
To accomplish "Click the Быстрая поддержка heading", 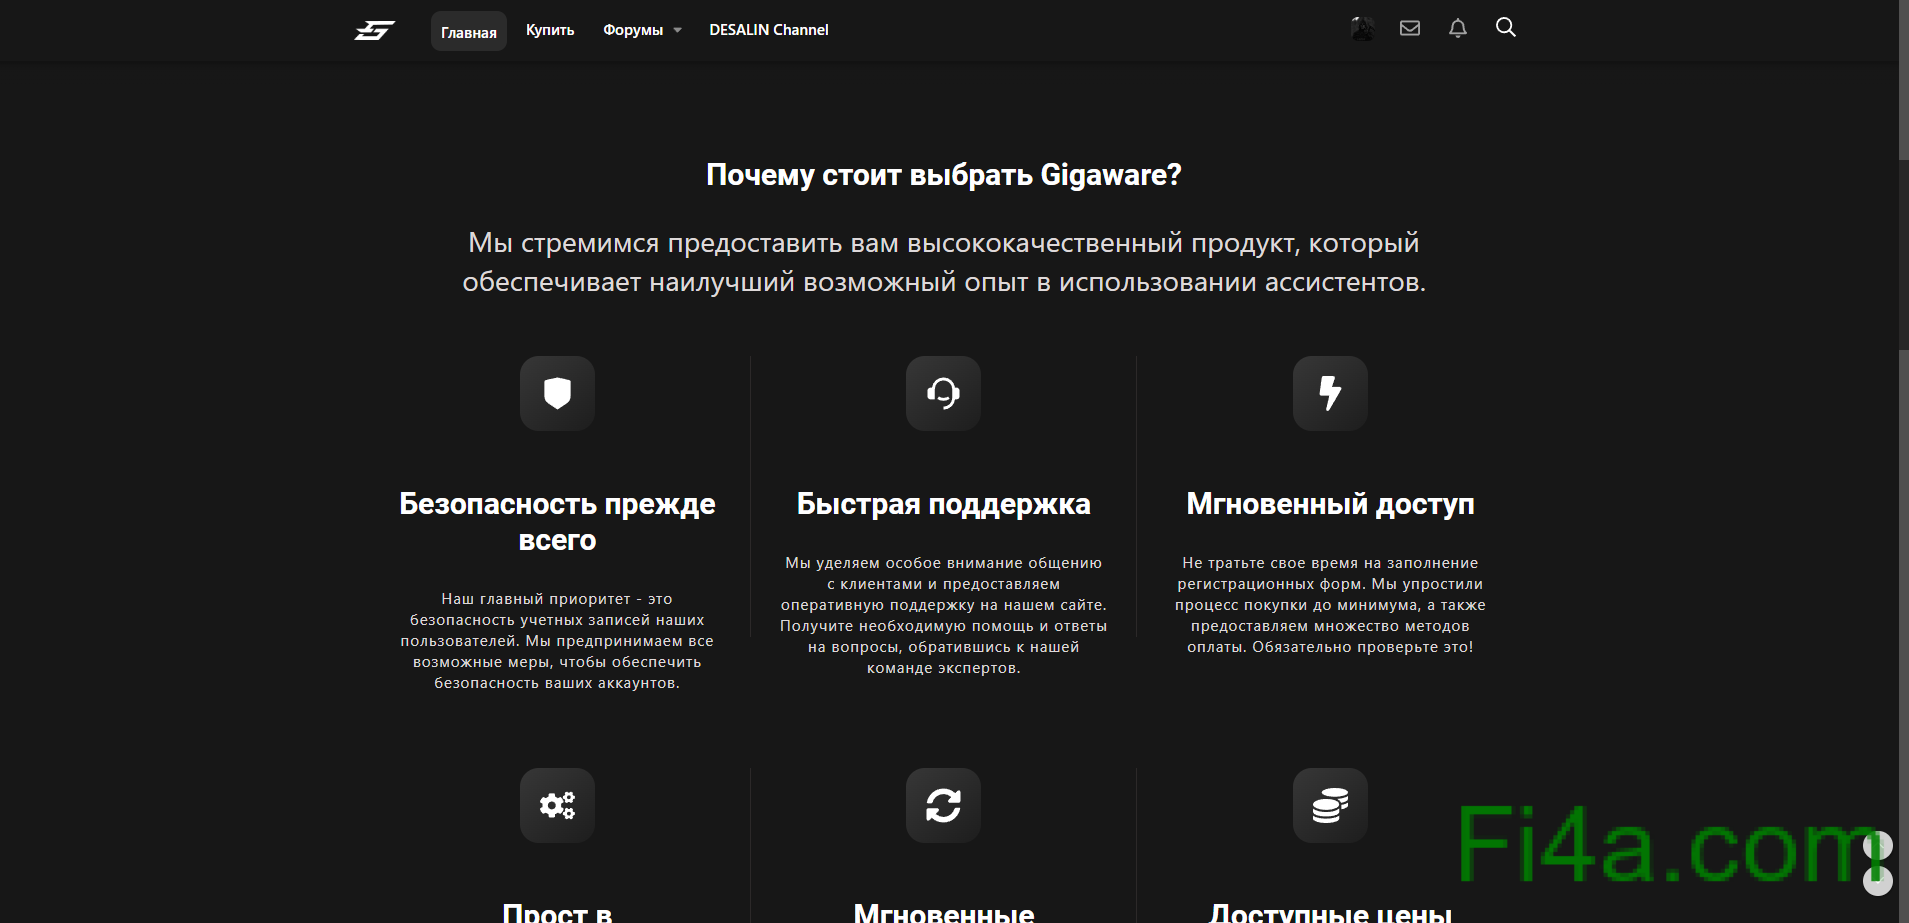I will [943, 504].
